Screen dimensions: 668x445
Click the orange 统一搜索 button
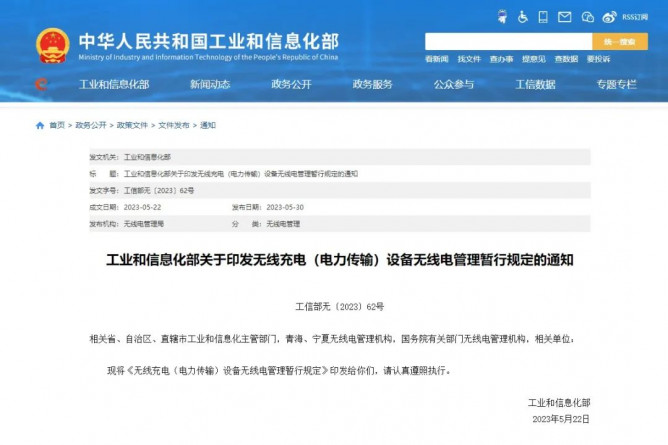click(620, 42)
